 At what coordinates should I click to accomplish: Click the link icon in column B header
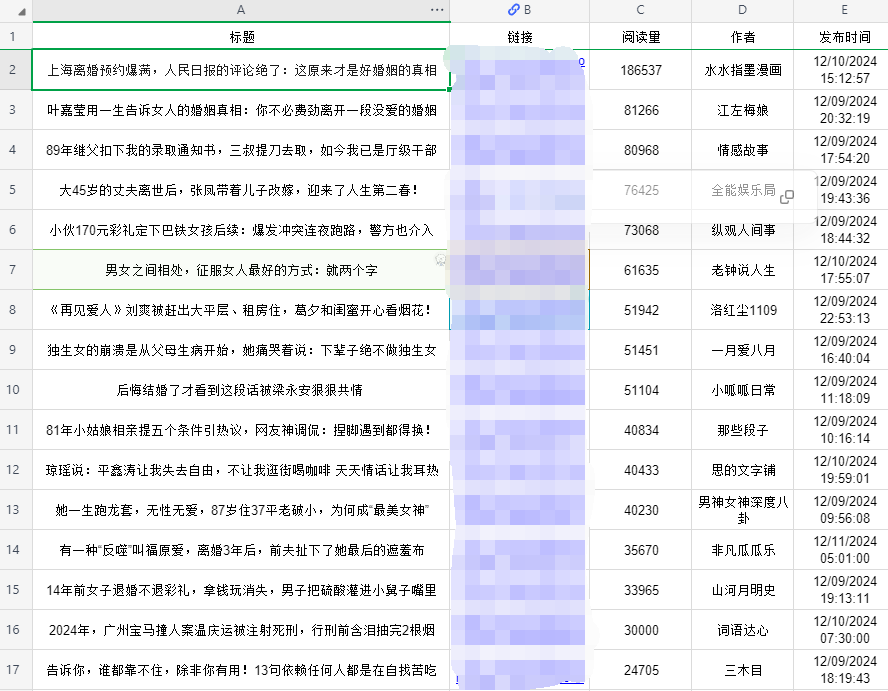click(513, 10)
